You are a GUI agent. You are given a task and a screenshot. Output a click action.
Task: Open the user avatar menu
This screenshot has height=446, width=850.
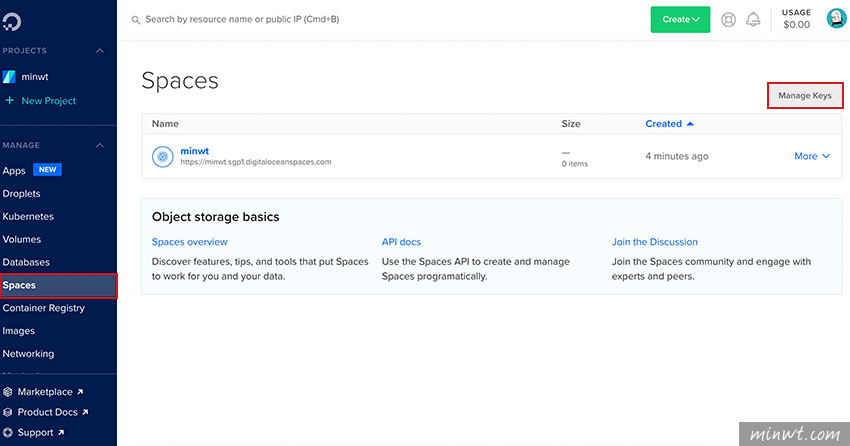click(x=837, y=18)
